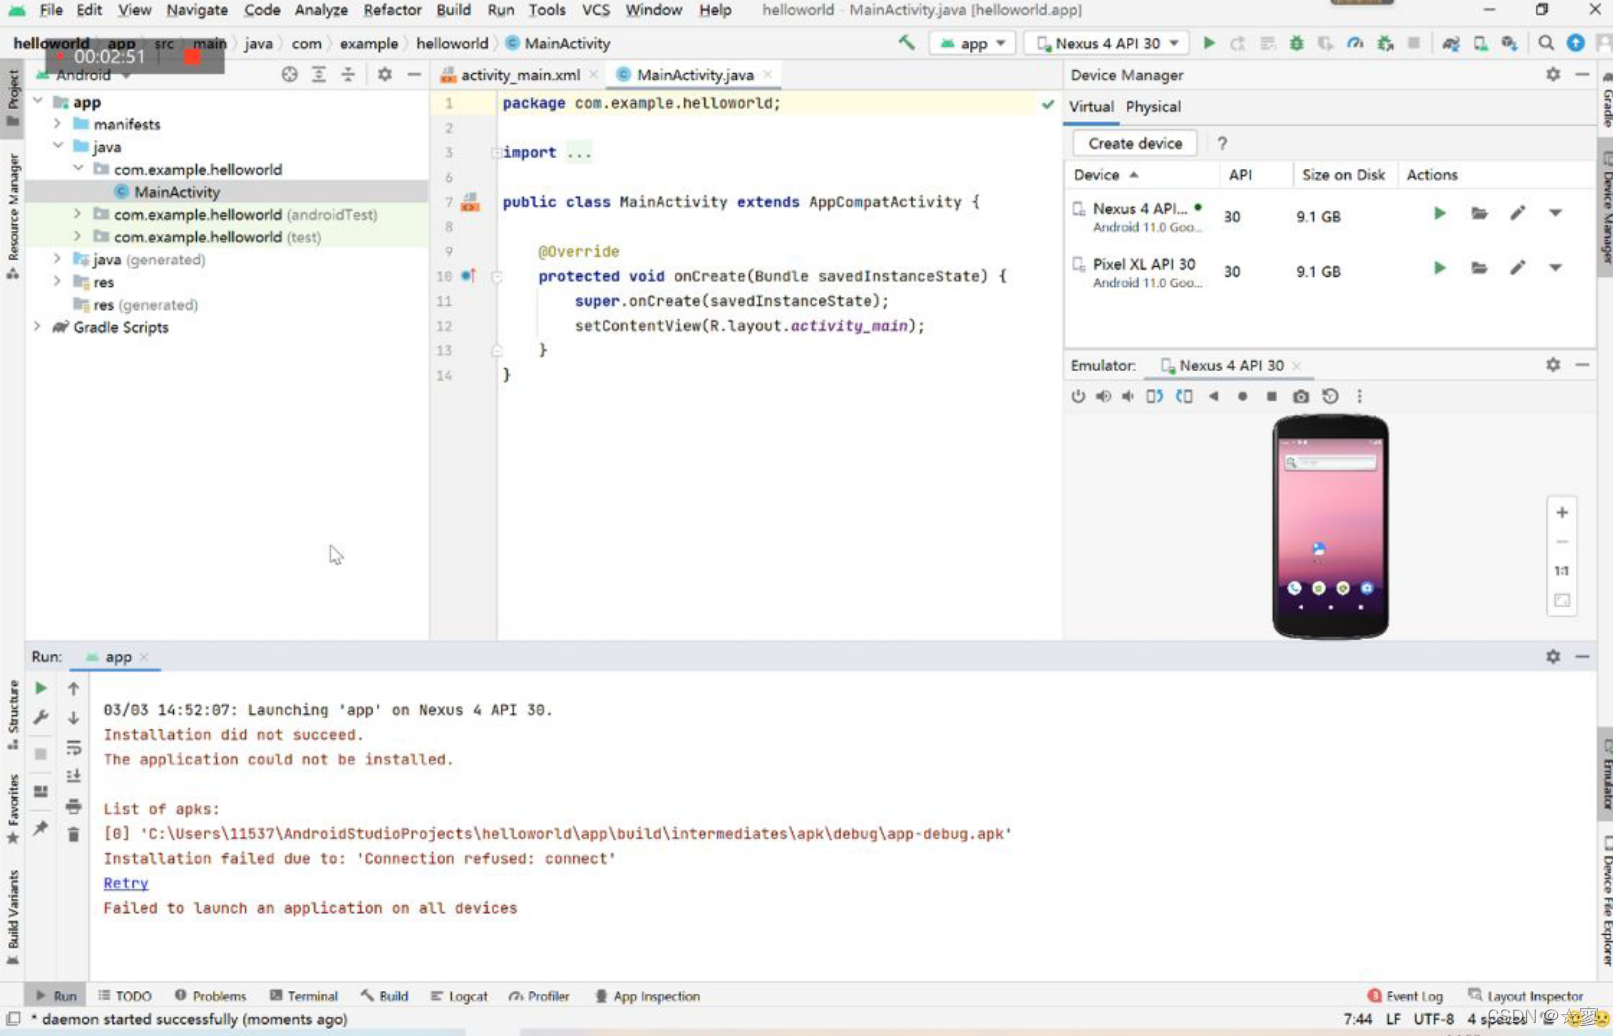1613x1036 pixels.
Task: Rotate the emulator left
Action: 1155,396
